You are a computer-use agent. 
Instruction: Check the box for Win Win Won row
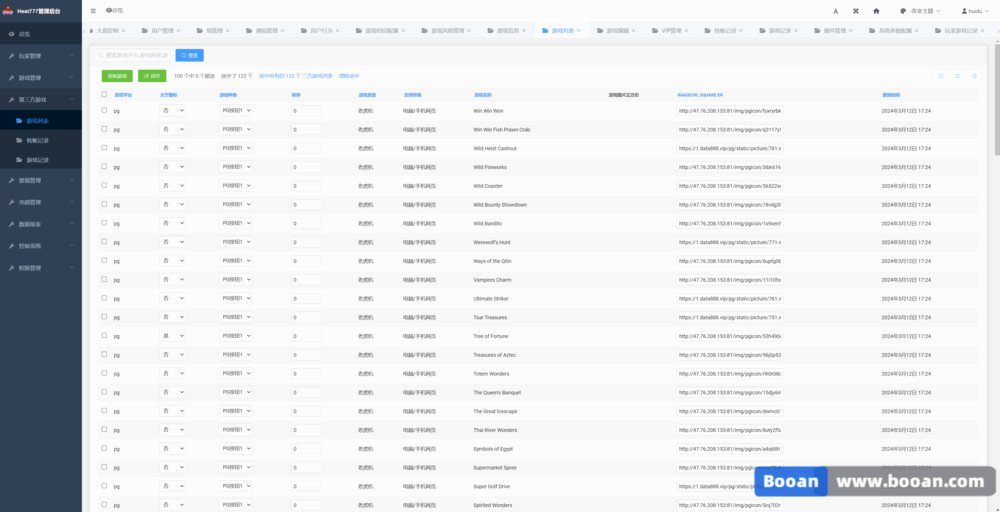pyautogui.click(x=104, y=110)
